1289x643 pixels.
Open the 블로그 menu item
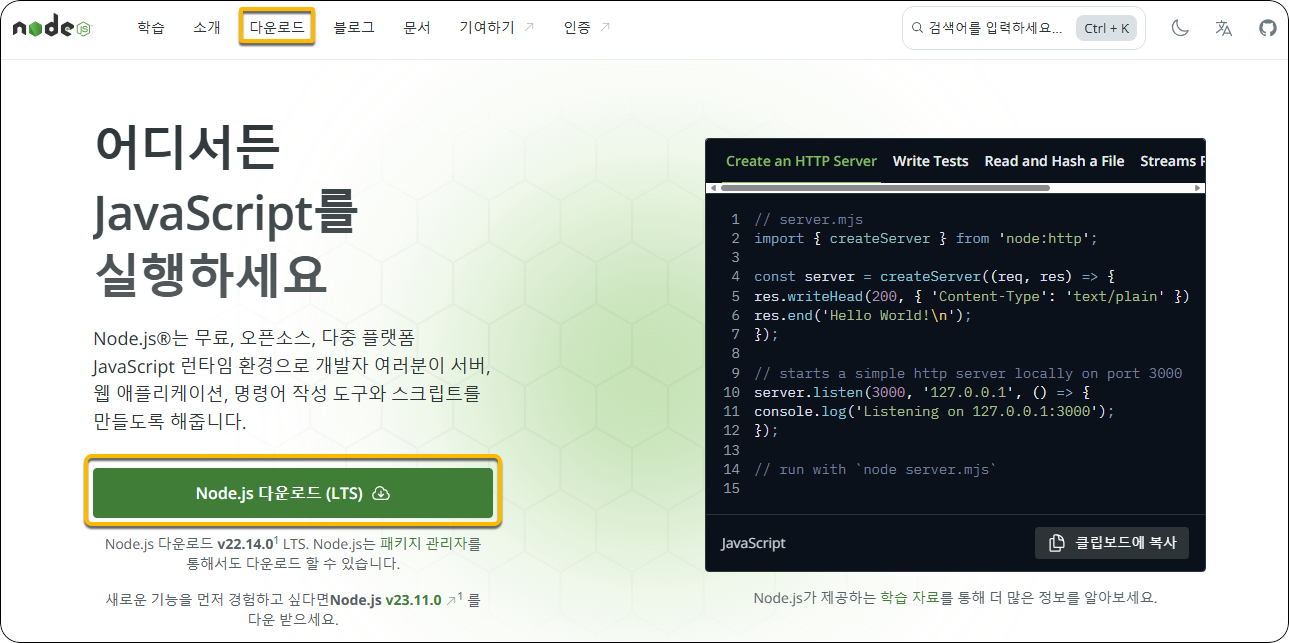click(x=354, y=28)
